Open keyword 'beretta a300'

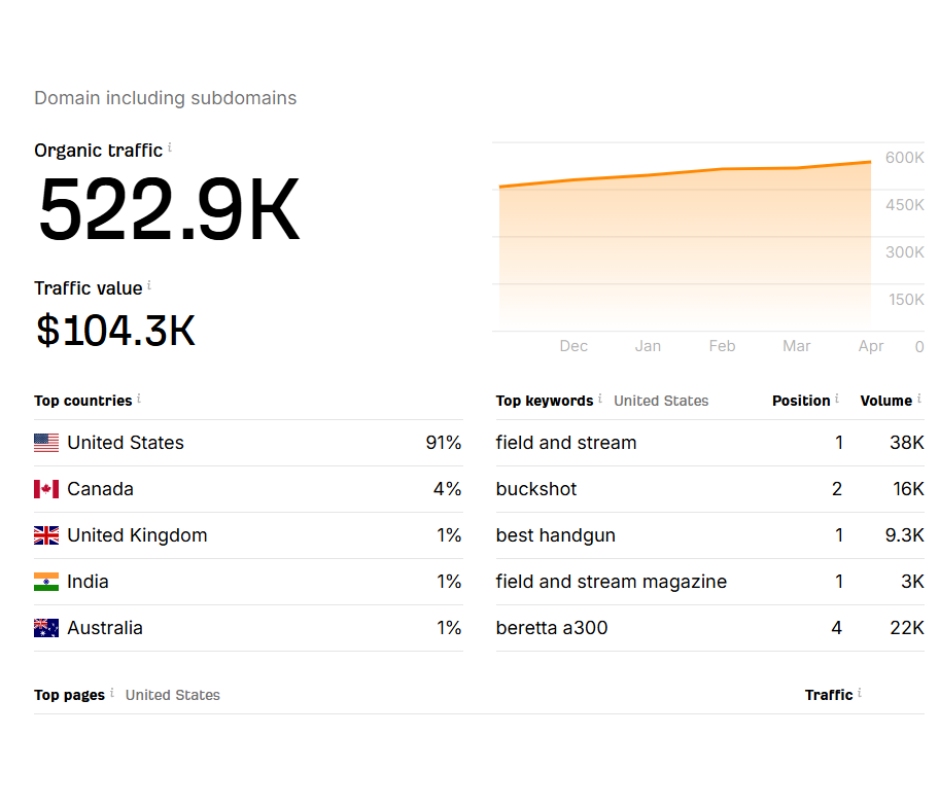tap(552, 628)
